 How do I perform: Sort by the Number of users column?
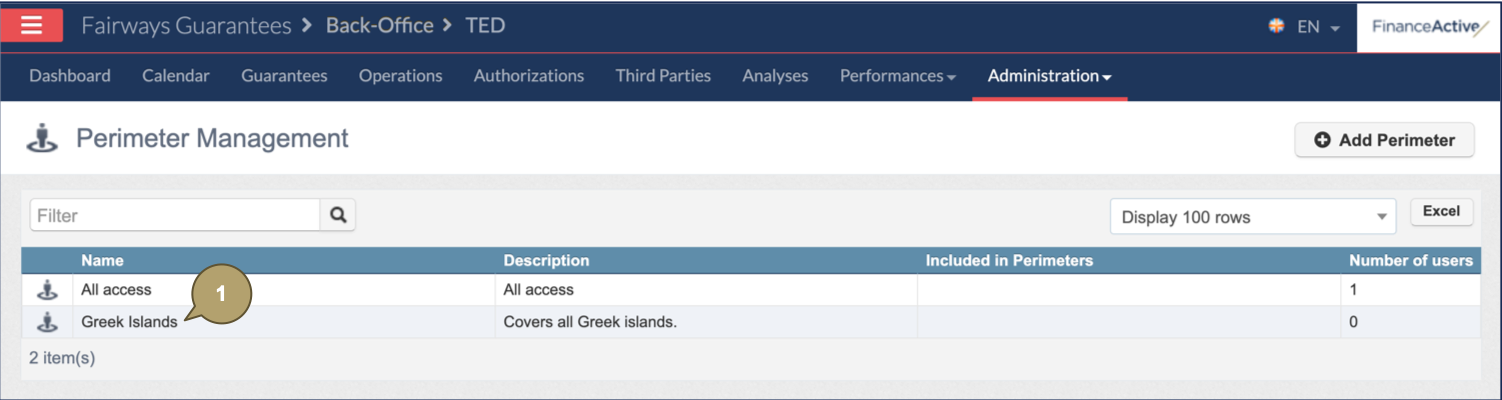1410,261
